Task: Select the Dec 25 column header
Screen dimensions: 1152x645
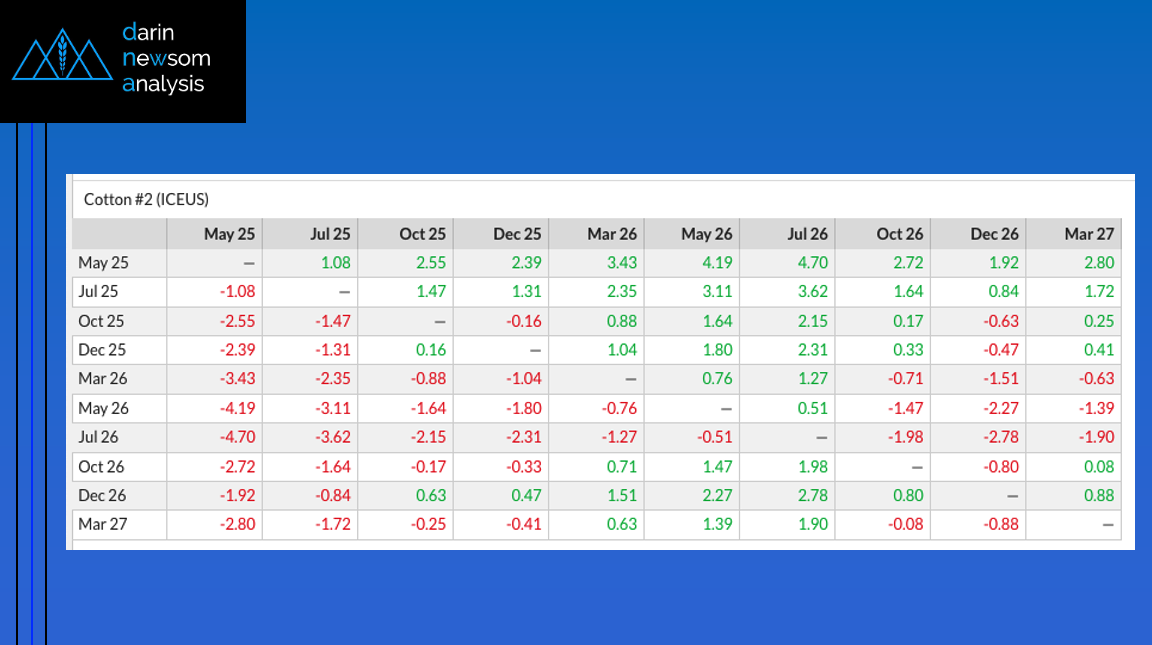Action: pyautogui.click(x=517, y=234)
